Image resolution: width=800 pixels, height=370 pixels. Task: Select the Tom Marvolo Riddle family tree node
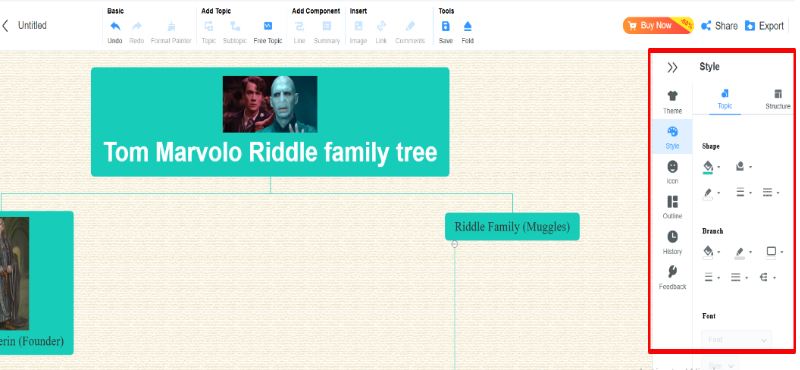270,122
